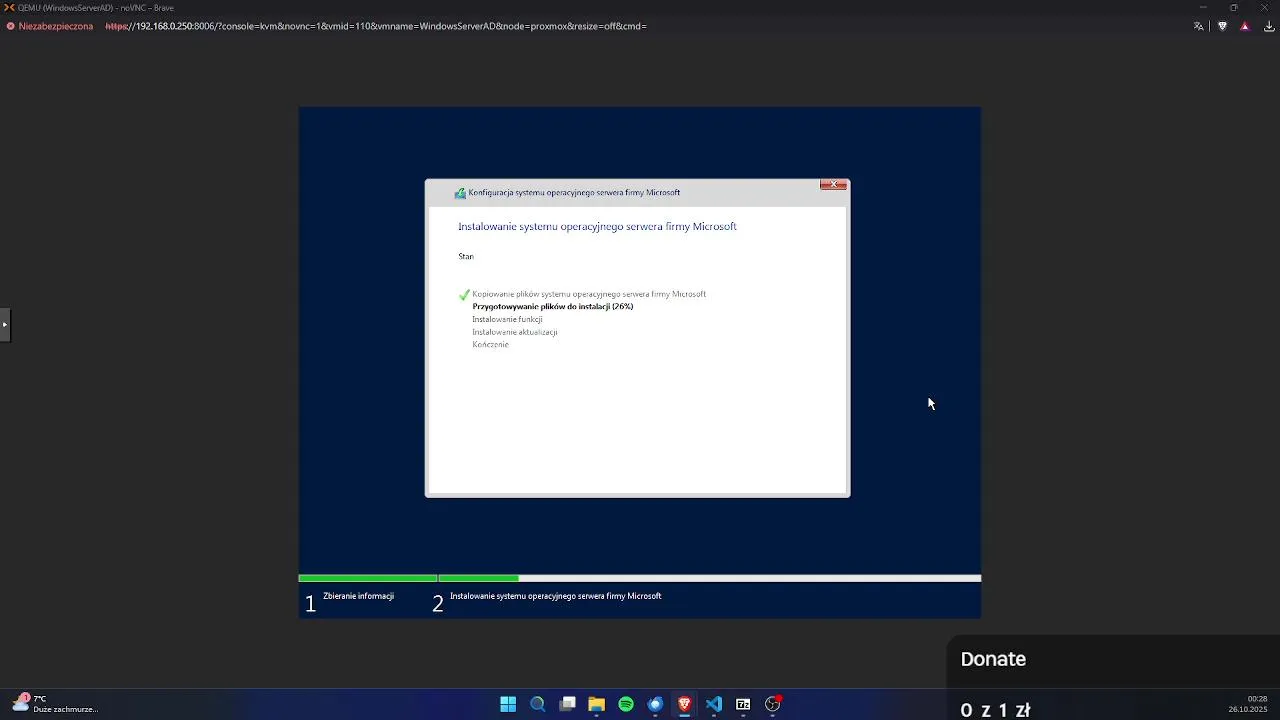Image resolution: width=1280 pixels, height=720 pixels.
Task: Open Thunderbird icon on taskbar
Action: 655,704
